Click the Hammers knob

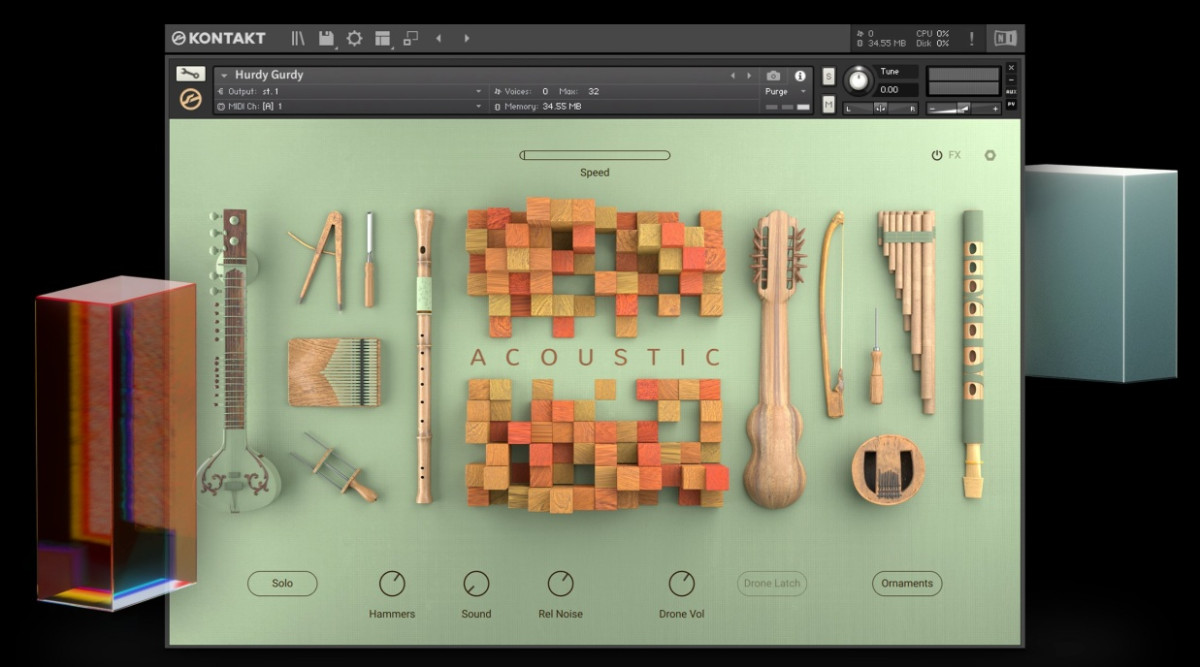coord(392,583)
